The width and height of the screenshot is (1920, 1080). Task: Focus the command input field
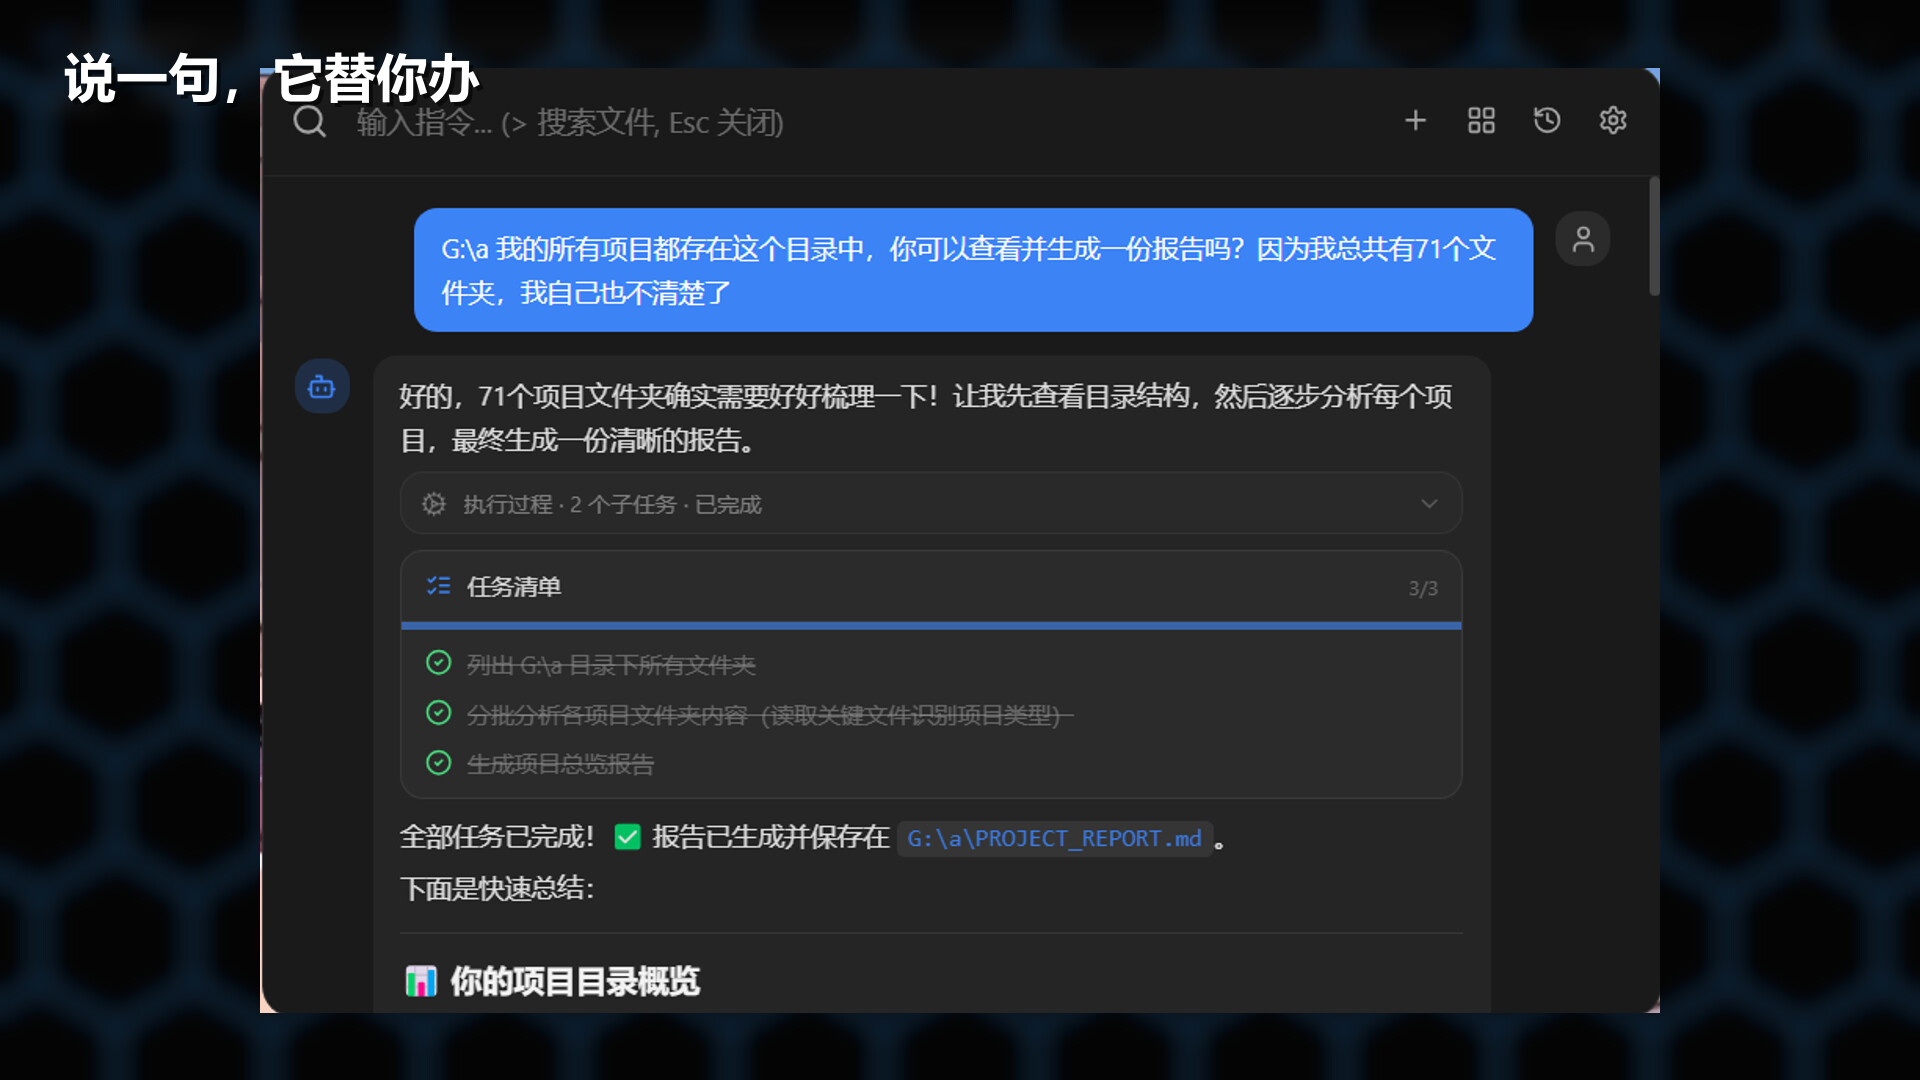pos(570,122)
